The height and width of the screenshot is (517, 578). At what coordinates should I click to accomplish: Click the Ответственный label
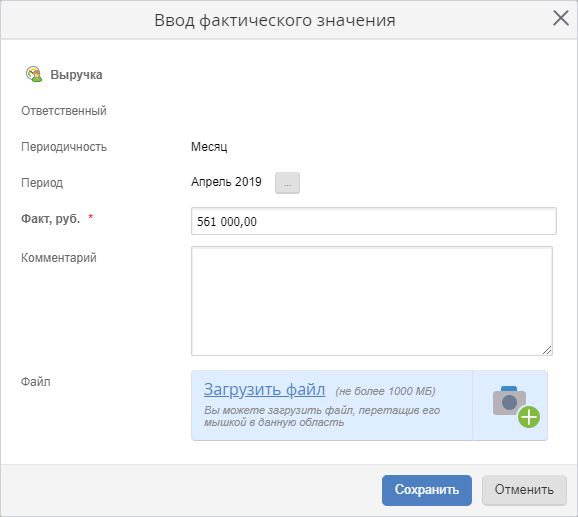click(64, 111)
